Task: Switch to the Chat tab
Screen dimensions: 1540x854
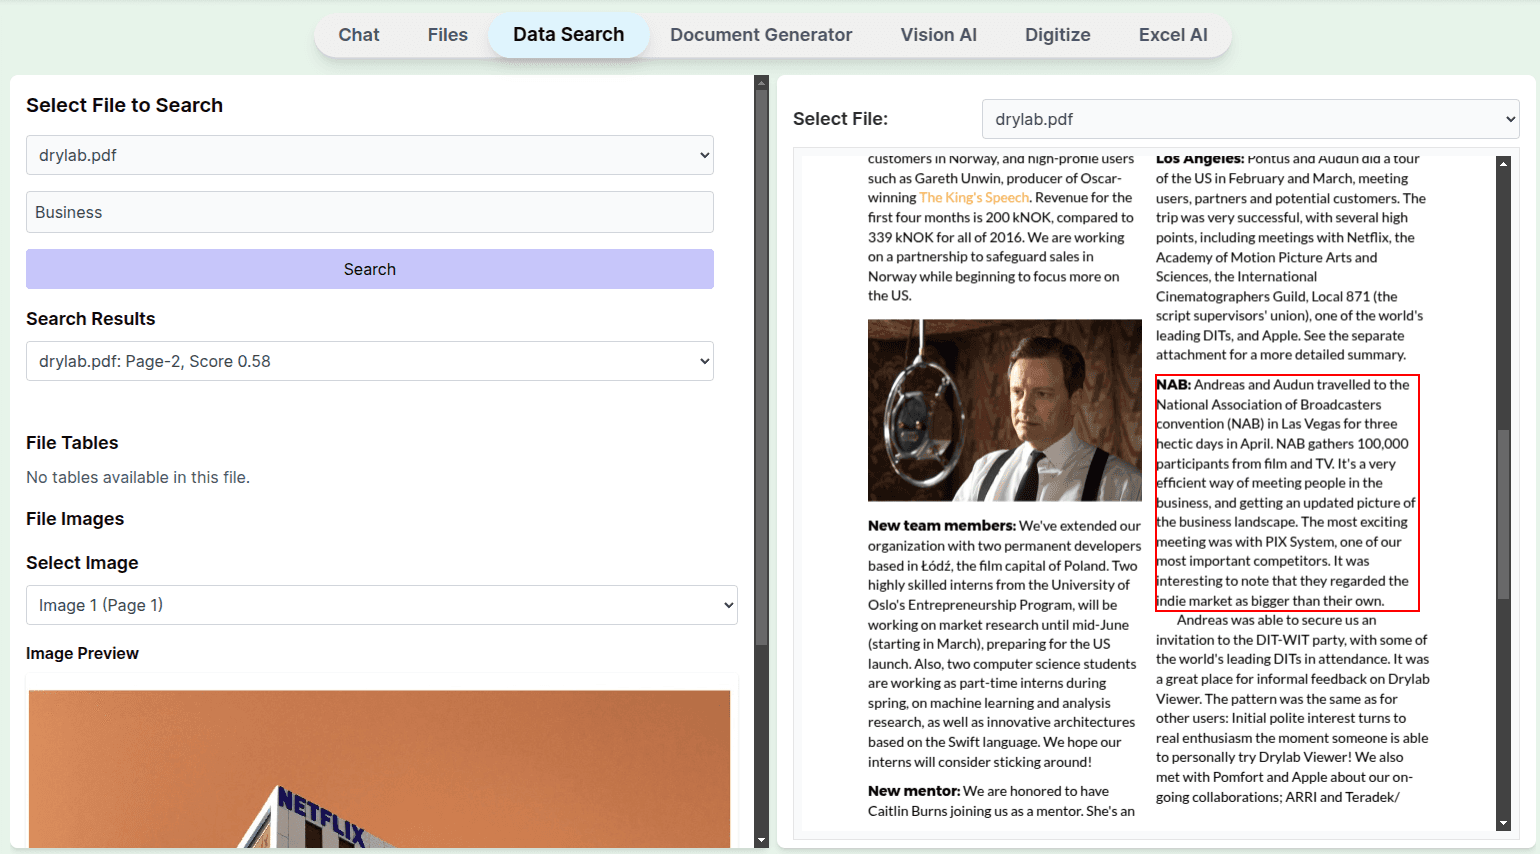Action: [x=359, y=35]
